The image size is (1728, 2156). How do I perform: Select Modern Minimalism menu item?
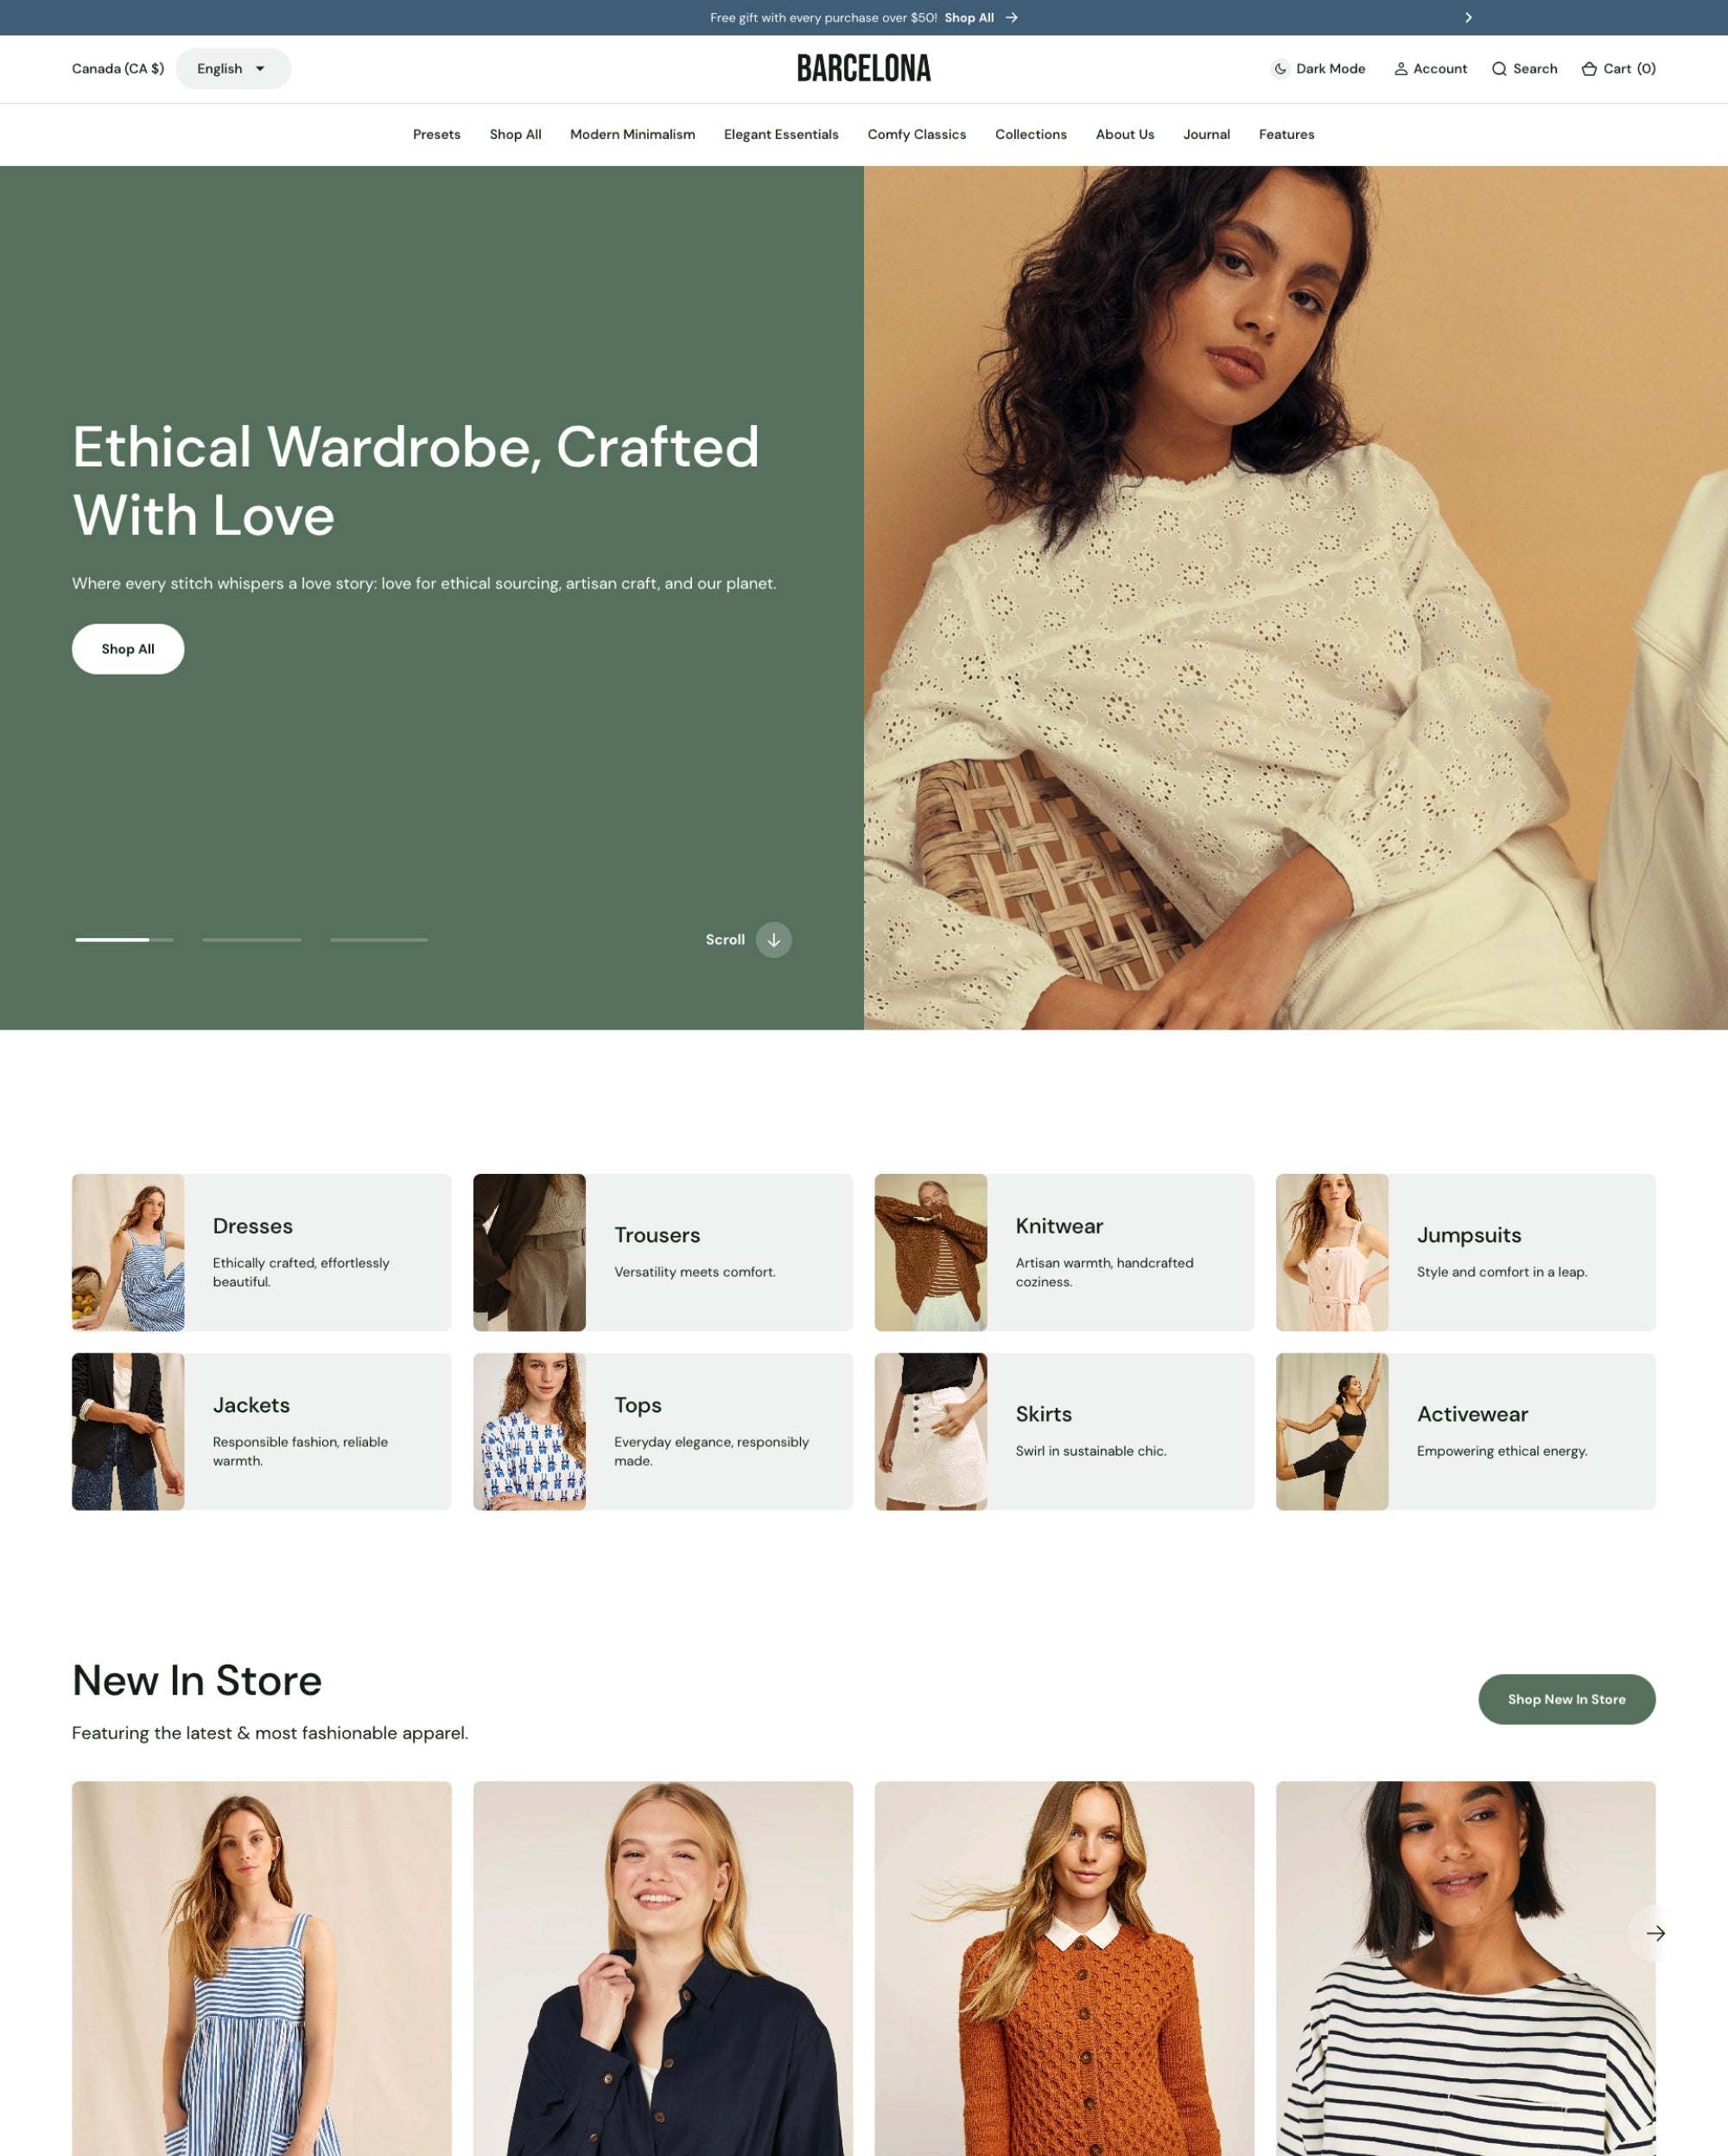click(632, 134)
